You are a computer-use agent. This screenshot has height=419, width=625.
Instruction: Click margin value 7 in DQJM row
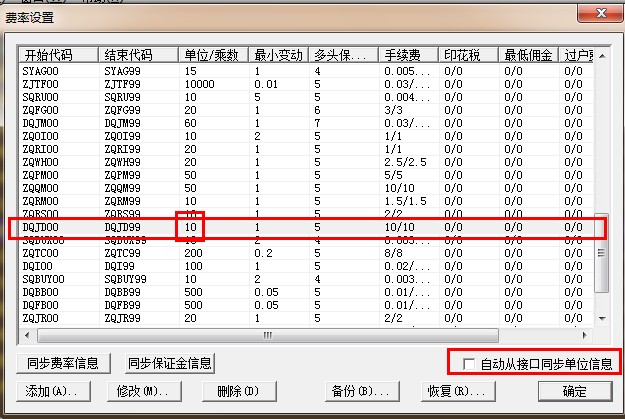[x=317, y=123]
